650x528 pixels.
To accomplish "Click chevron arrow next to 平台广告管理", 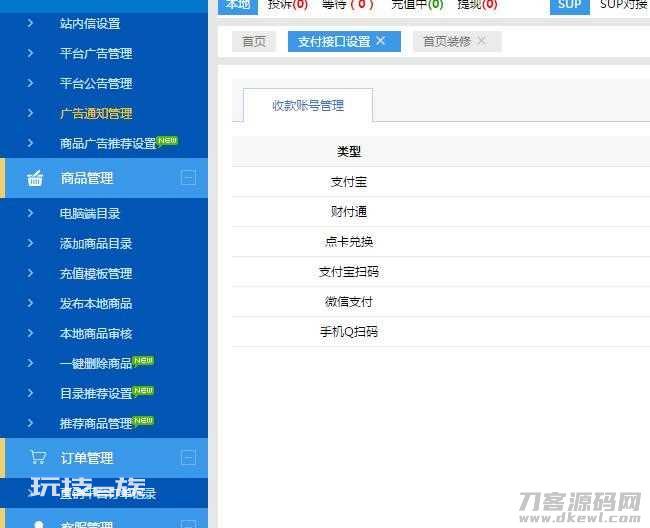I will click(x=30, y=53).
